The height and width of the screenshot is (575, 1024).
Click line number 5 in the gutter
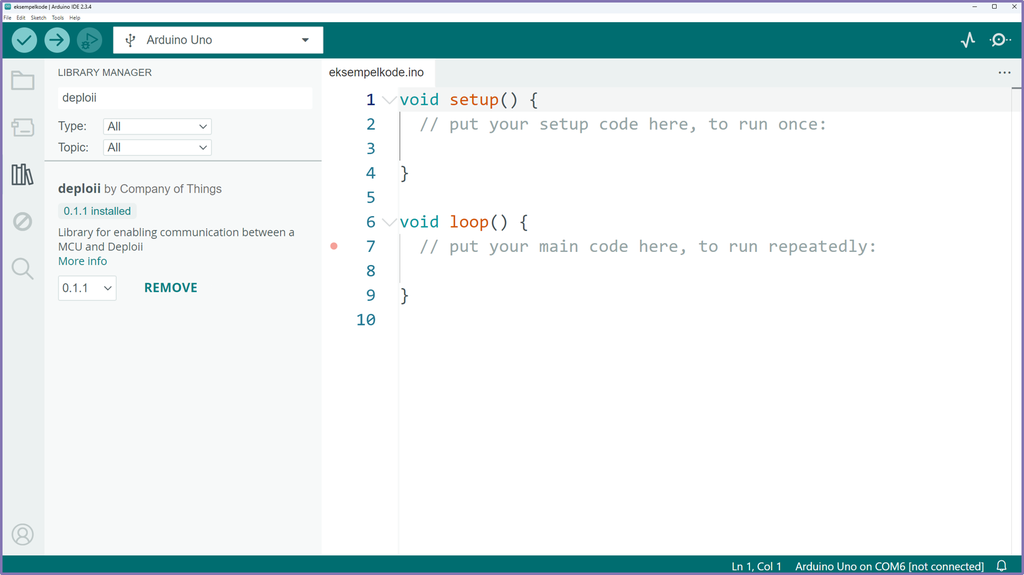(371, 197)
